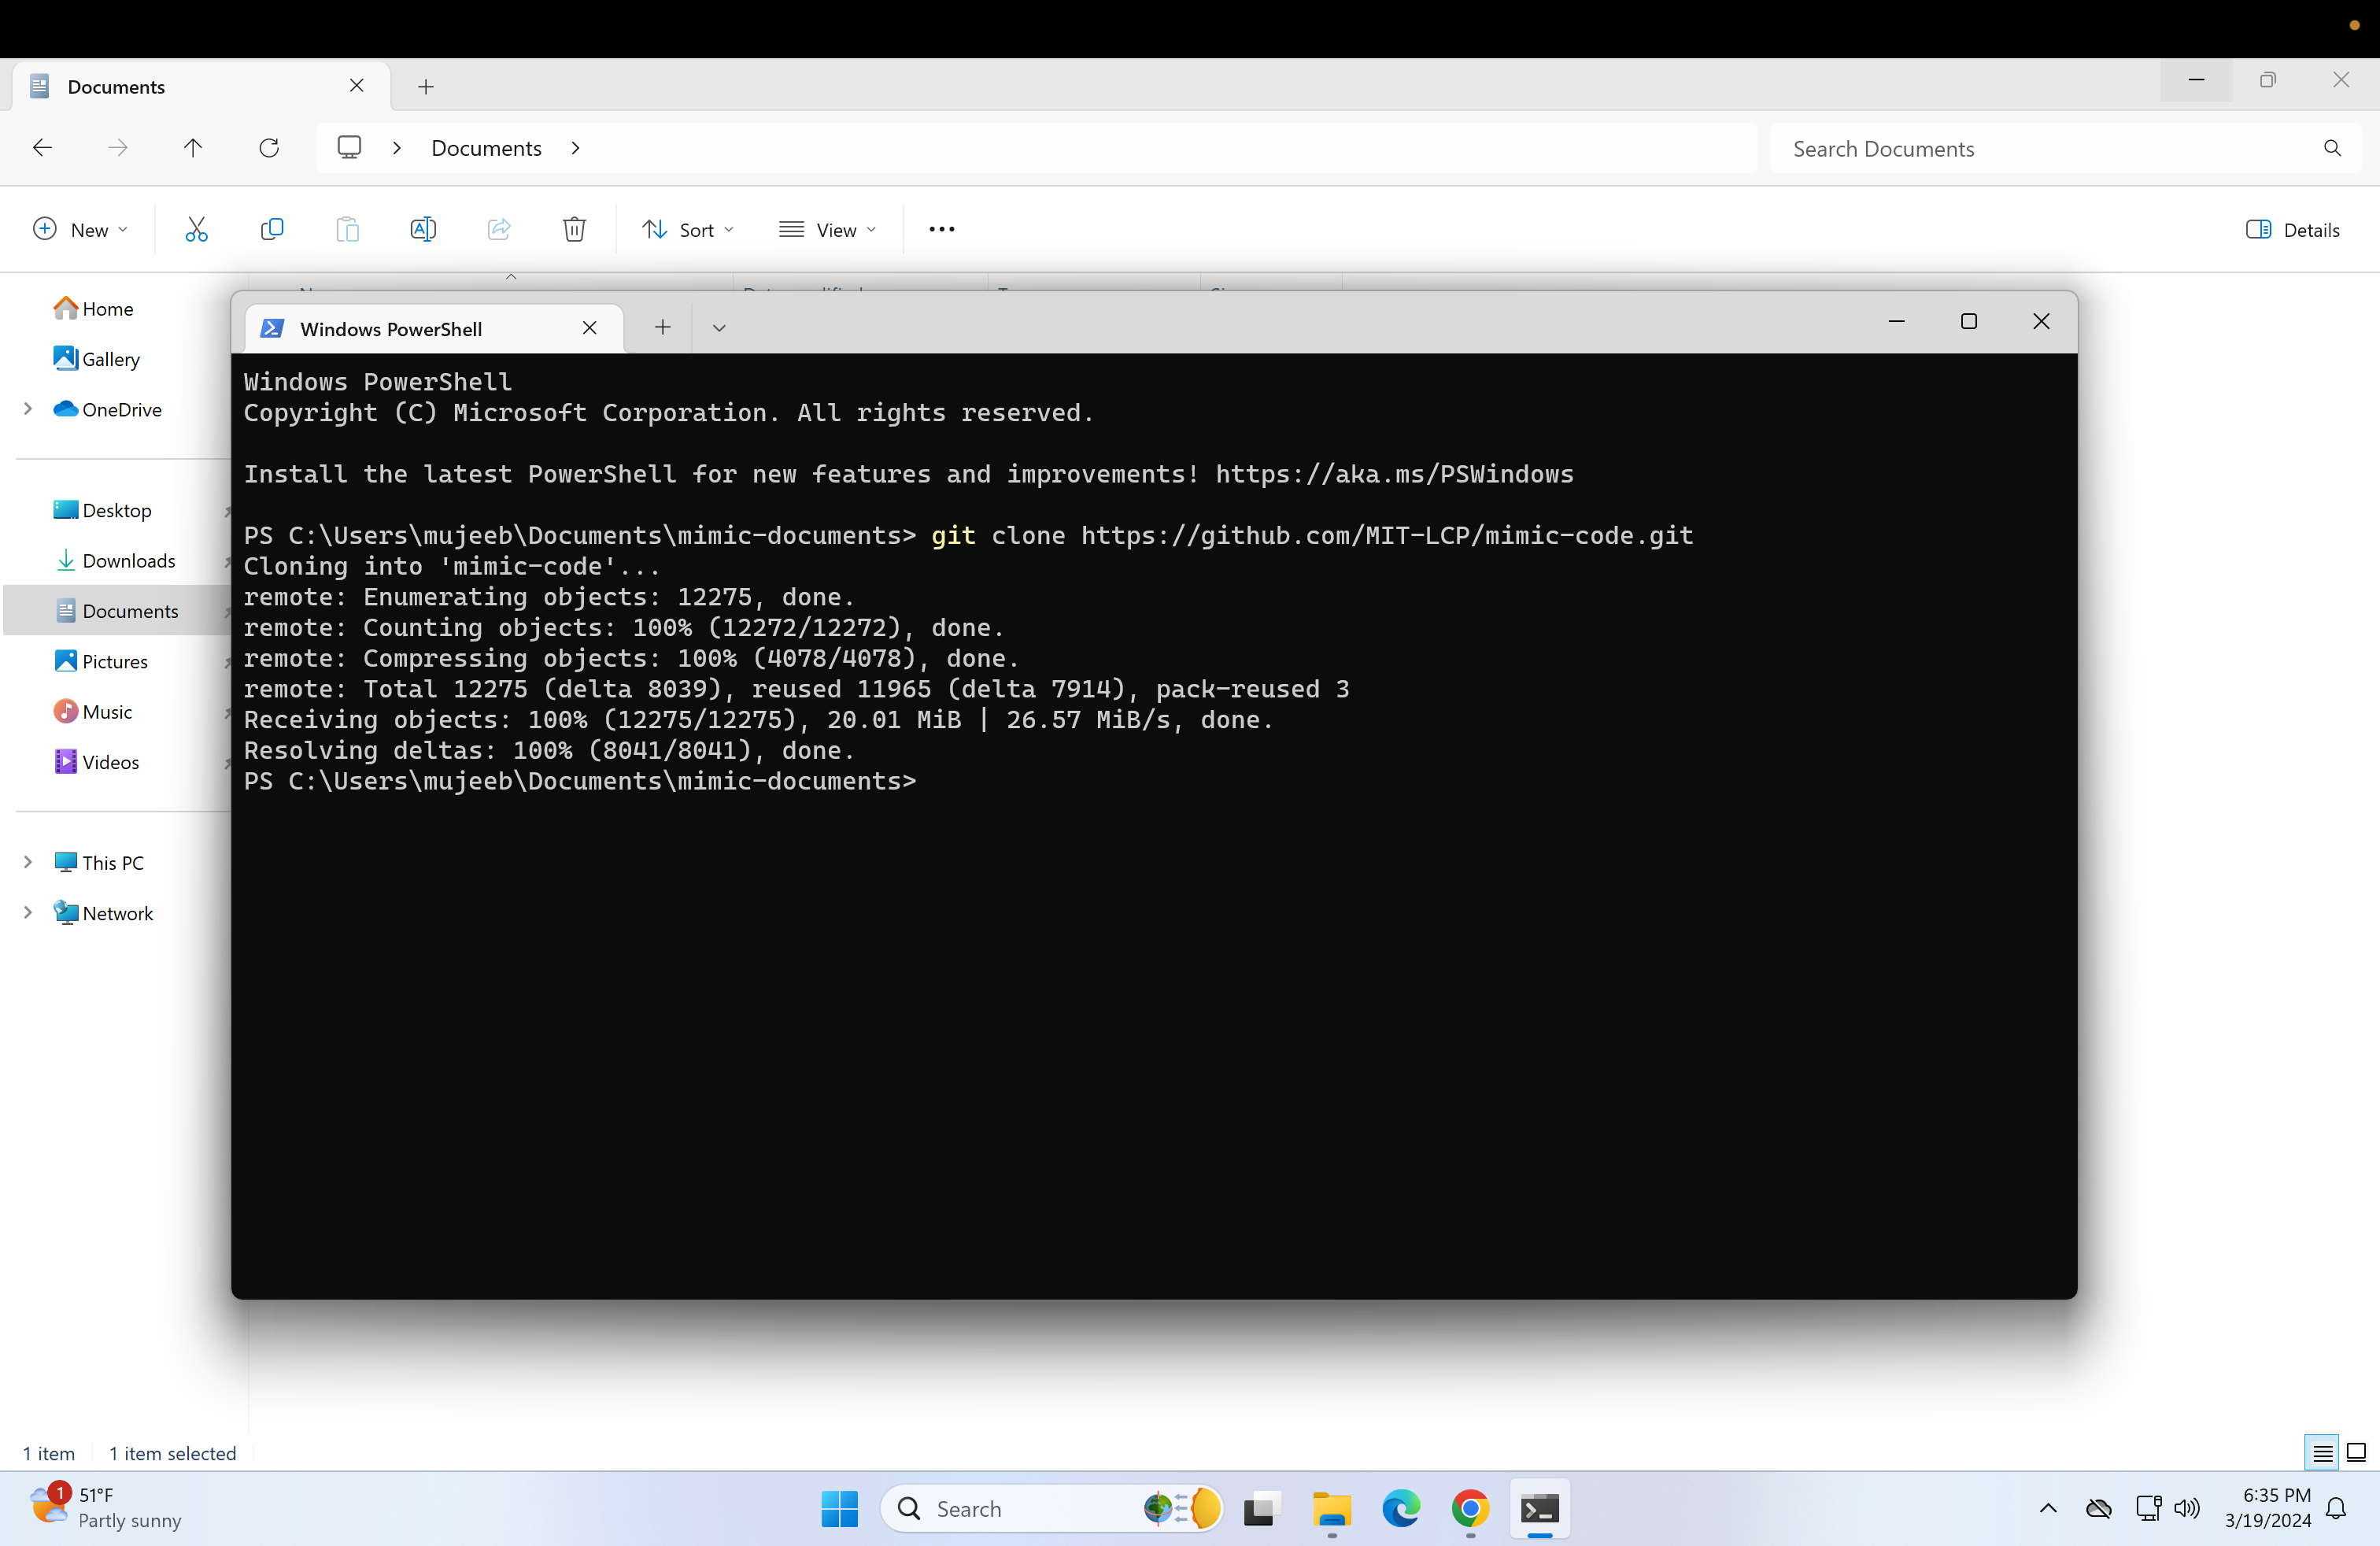Image resolution: width=2380 pixels, height=1546 pixels.
Task: Click the Cut scissors icon
Action: (196, 230)
